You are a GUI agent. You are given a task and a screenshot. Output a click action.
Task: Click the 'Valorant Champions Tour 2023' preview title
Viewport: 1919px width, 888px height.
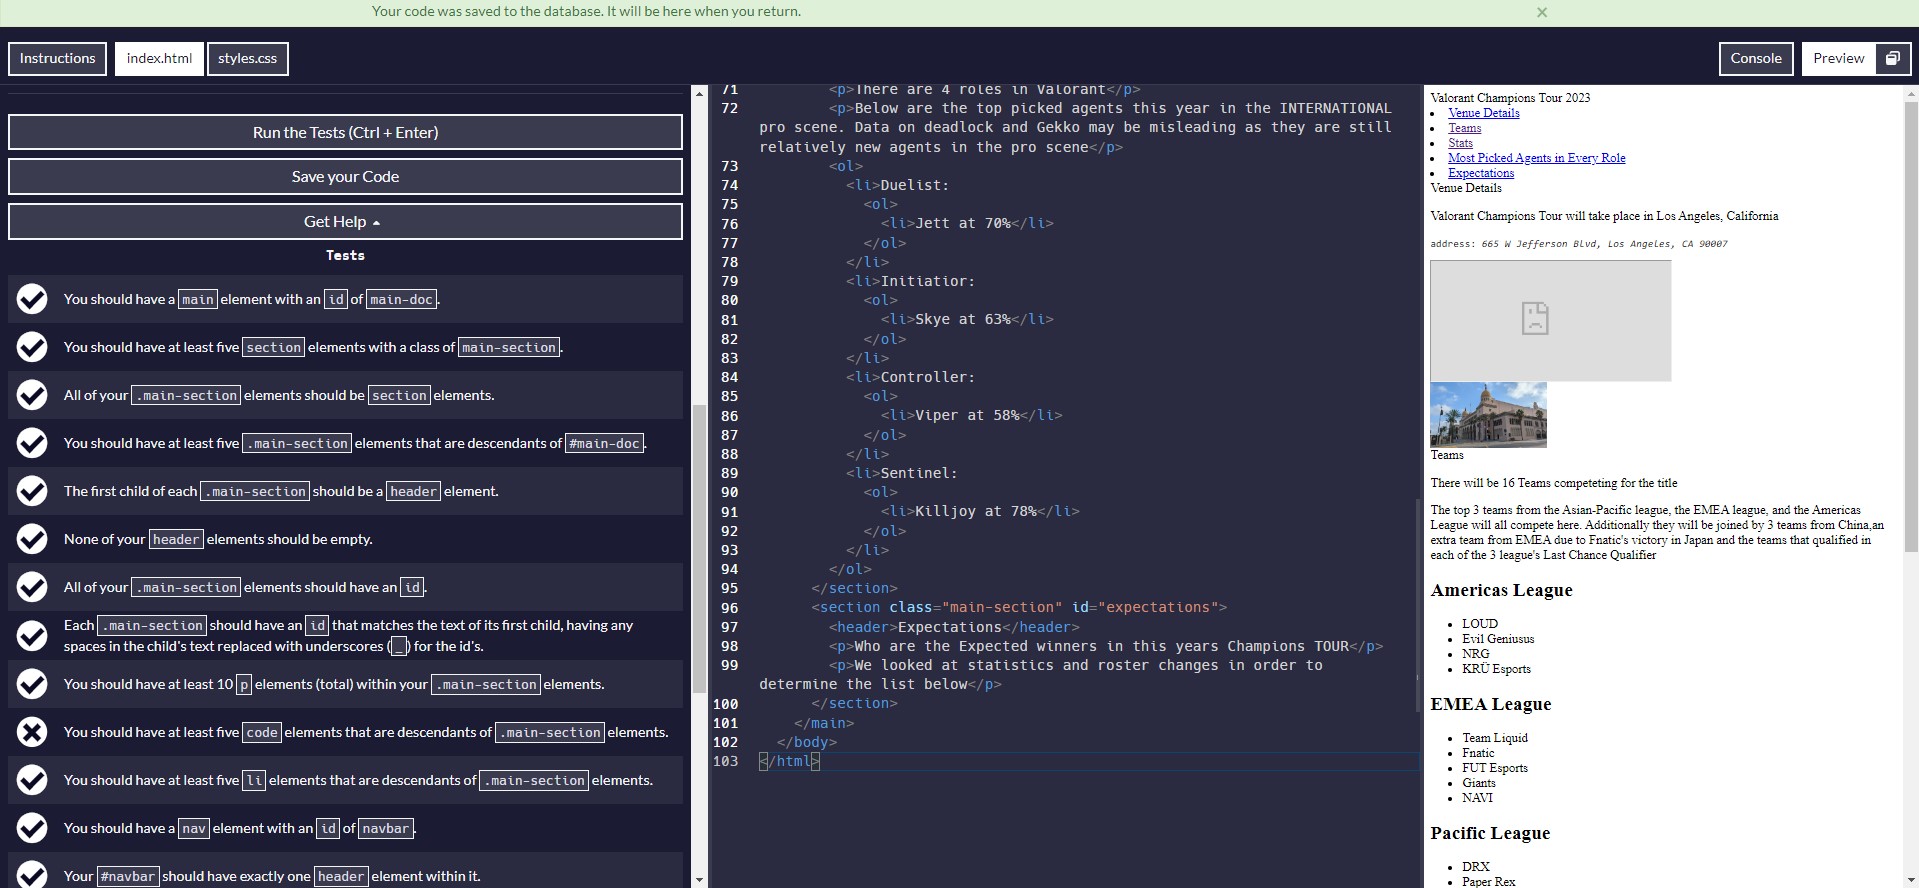coord(1510,98)
